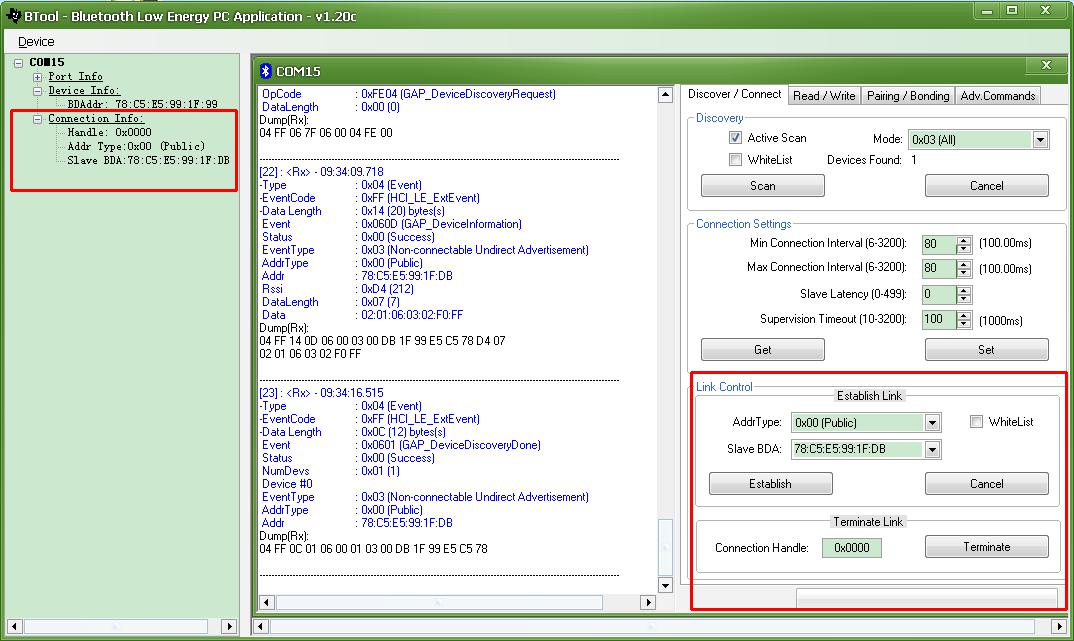
Task: Adjust Max Connection Interval spinner
Action: tap(964, 268)
